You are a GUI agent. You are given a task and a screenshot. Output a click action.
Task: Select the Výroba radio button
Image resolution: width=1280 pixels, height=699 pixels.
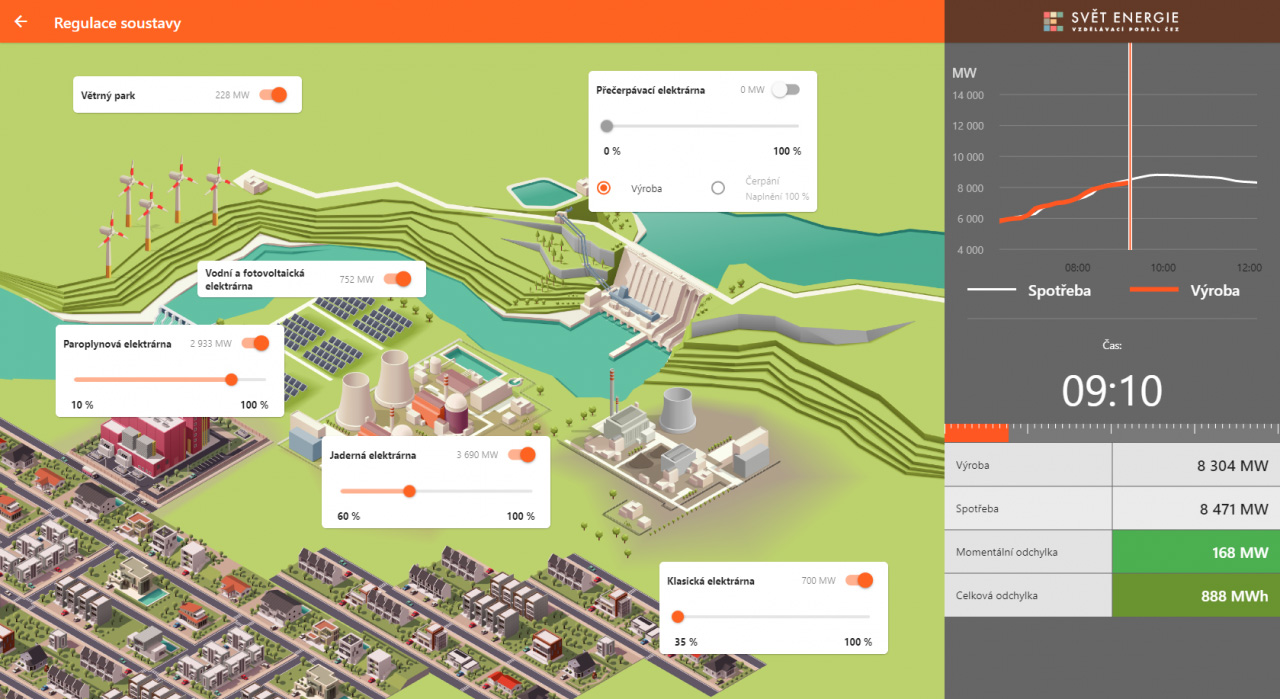tap(604, 188)
